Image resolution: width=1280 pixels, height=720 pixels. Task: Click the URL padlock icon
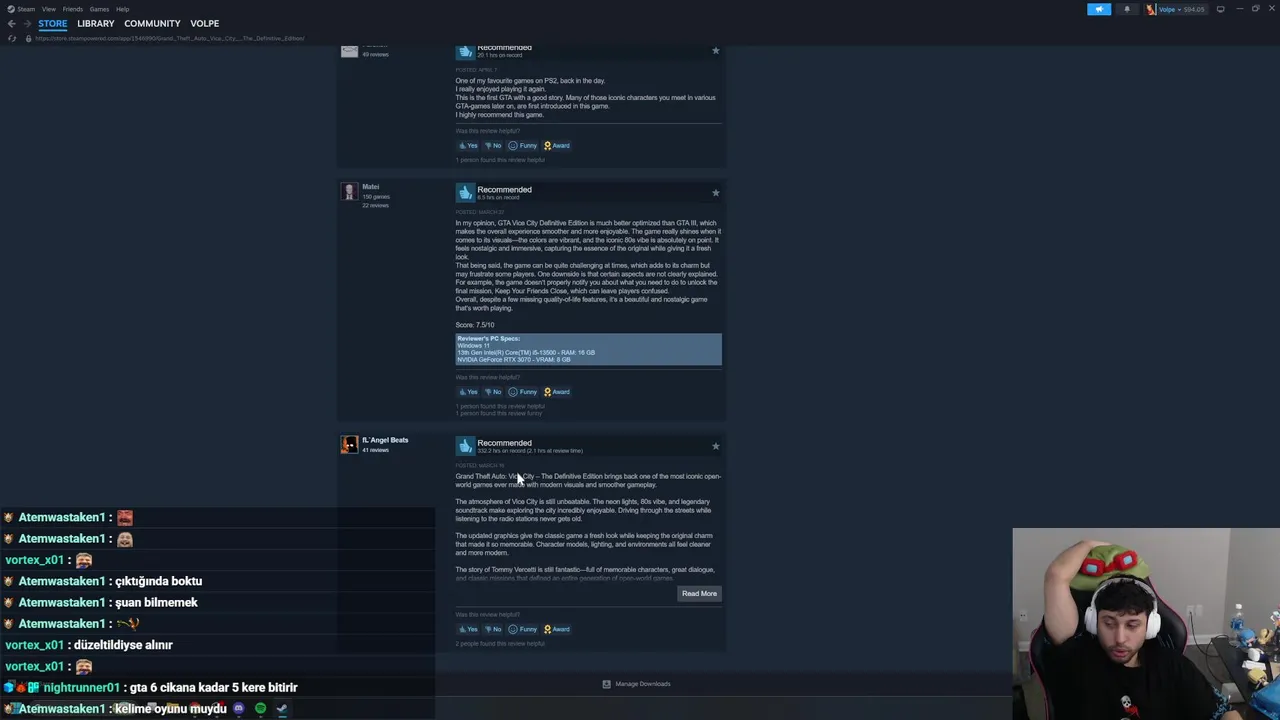28,38
